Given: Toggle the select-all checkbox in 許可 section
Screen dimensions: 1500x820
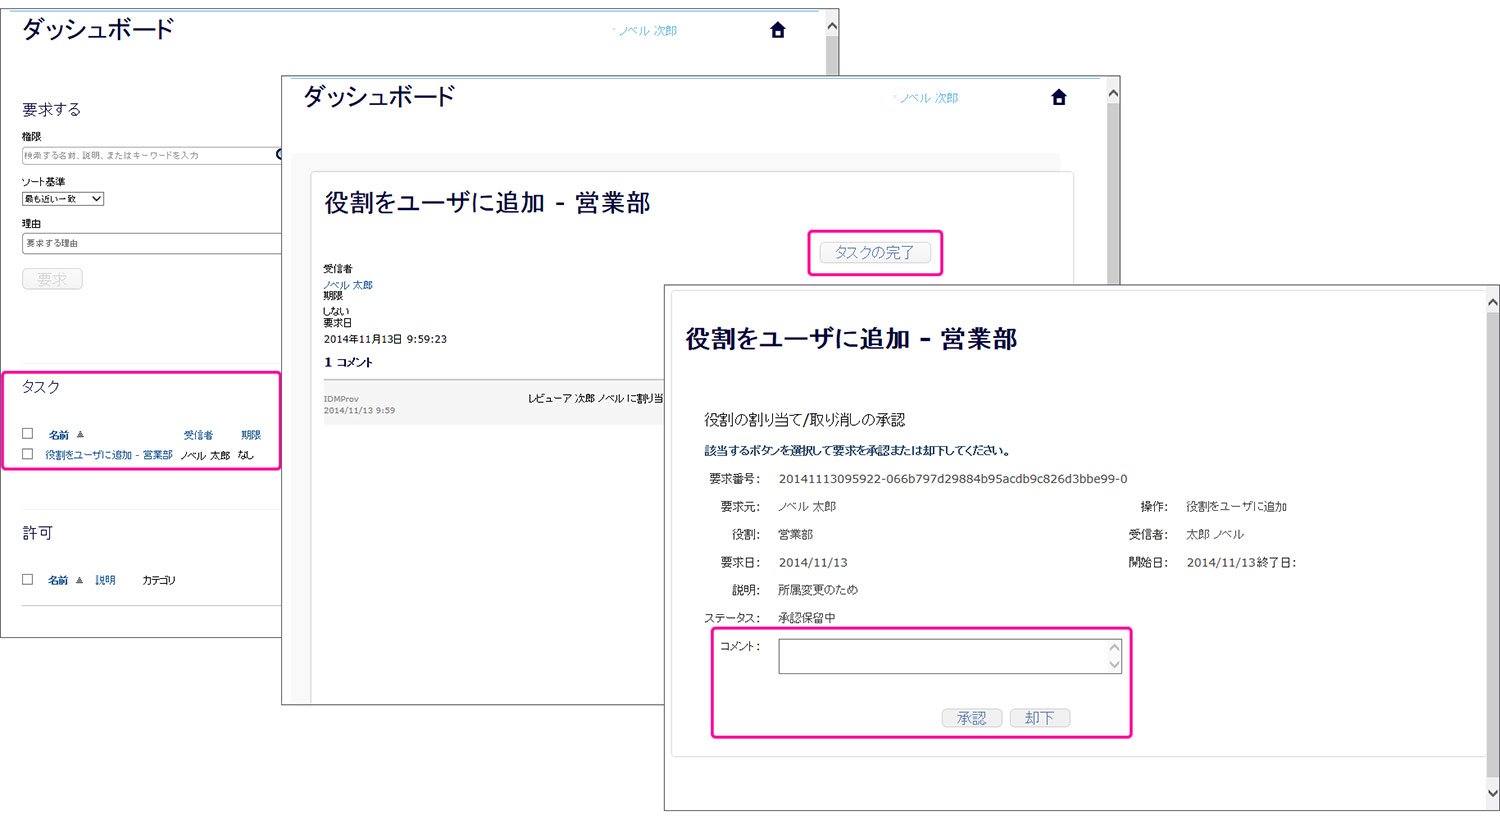Looking at the screenshot, I should 27,579.
